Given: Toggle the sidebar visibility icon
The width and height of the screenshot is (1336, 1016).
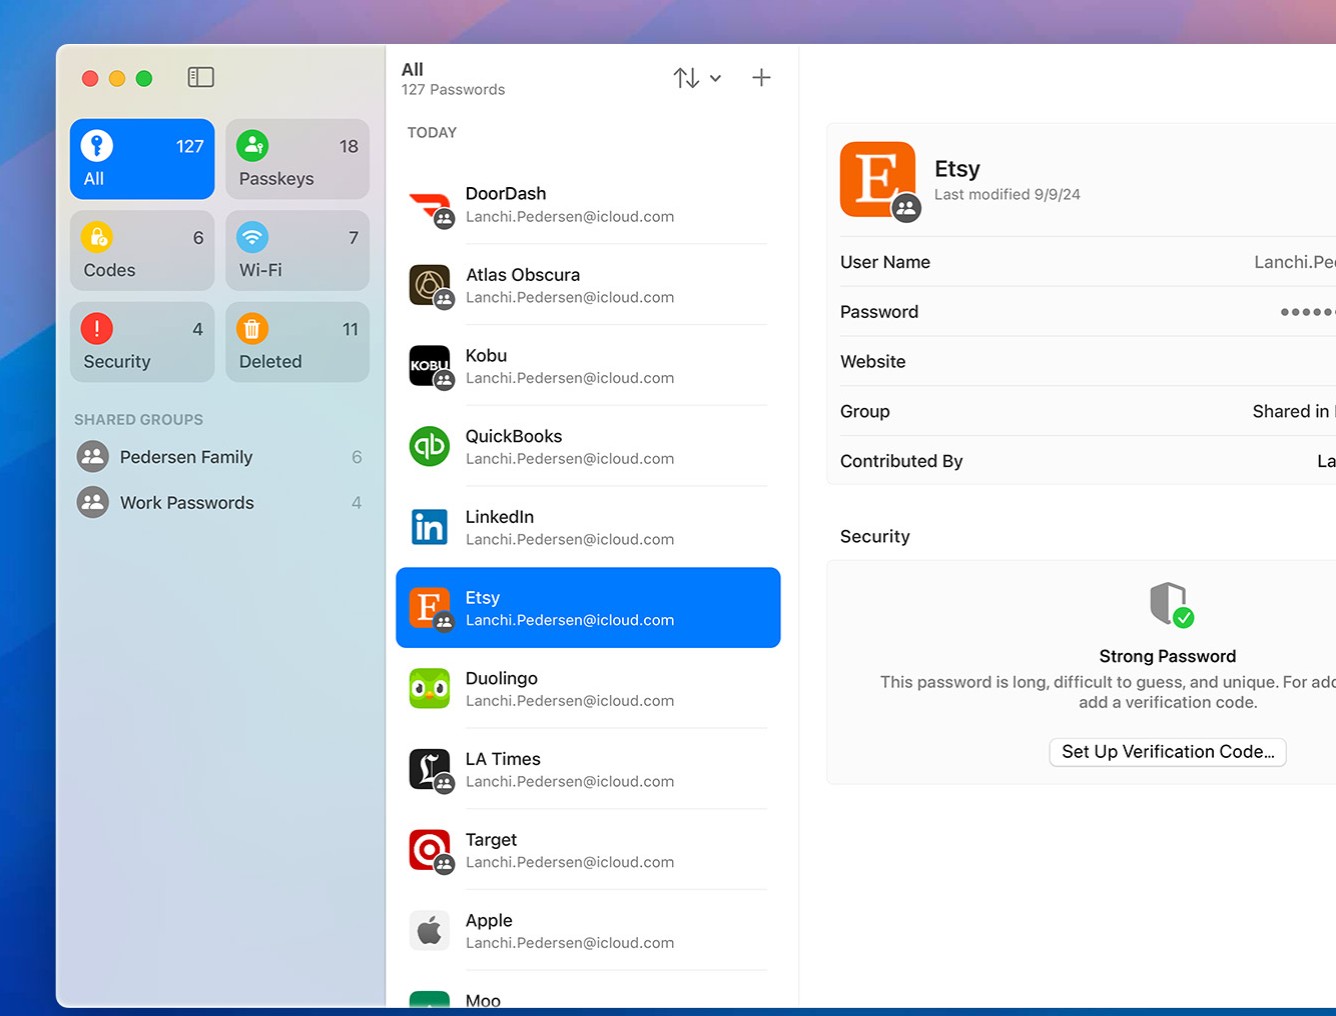Looking at the screenshot, I should point(201,77).
